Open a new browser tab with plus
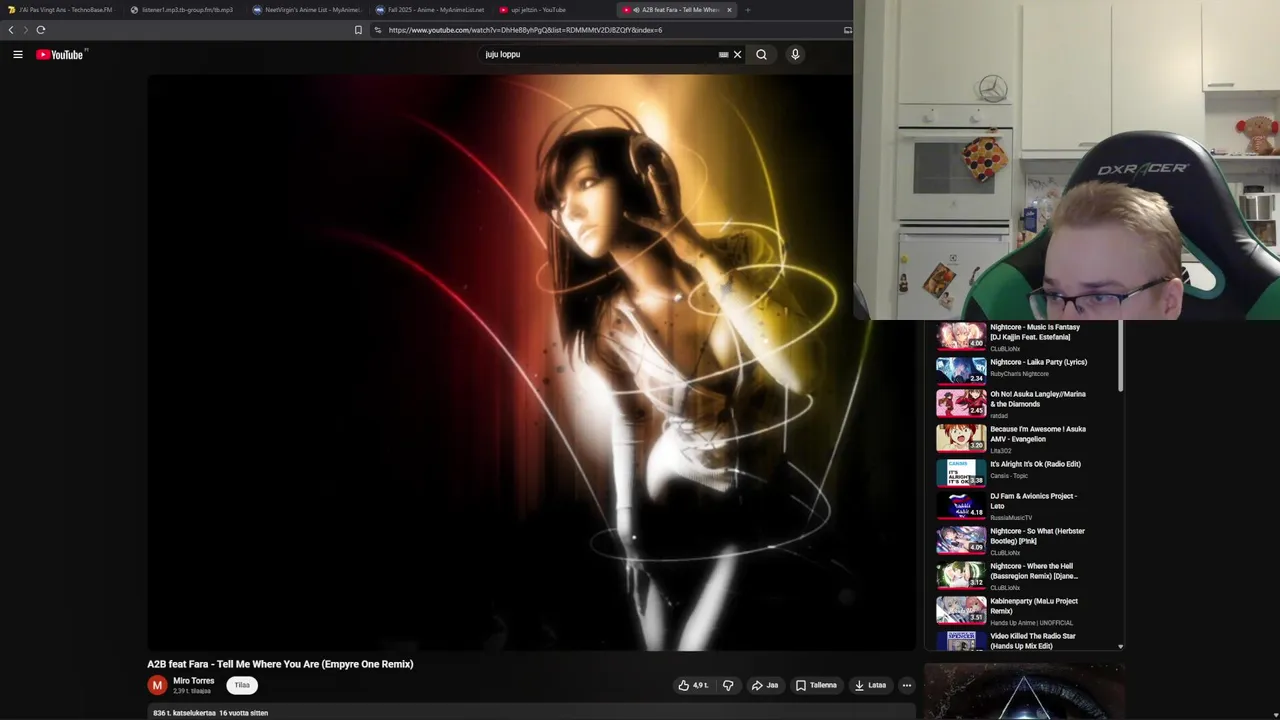The height and width of the screenshot is (720, 1280). click(748, 10)
